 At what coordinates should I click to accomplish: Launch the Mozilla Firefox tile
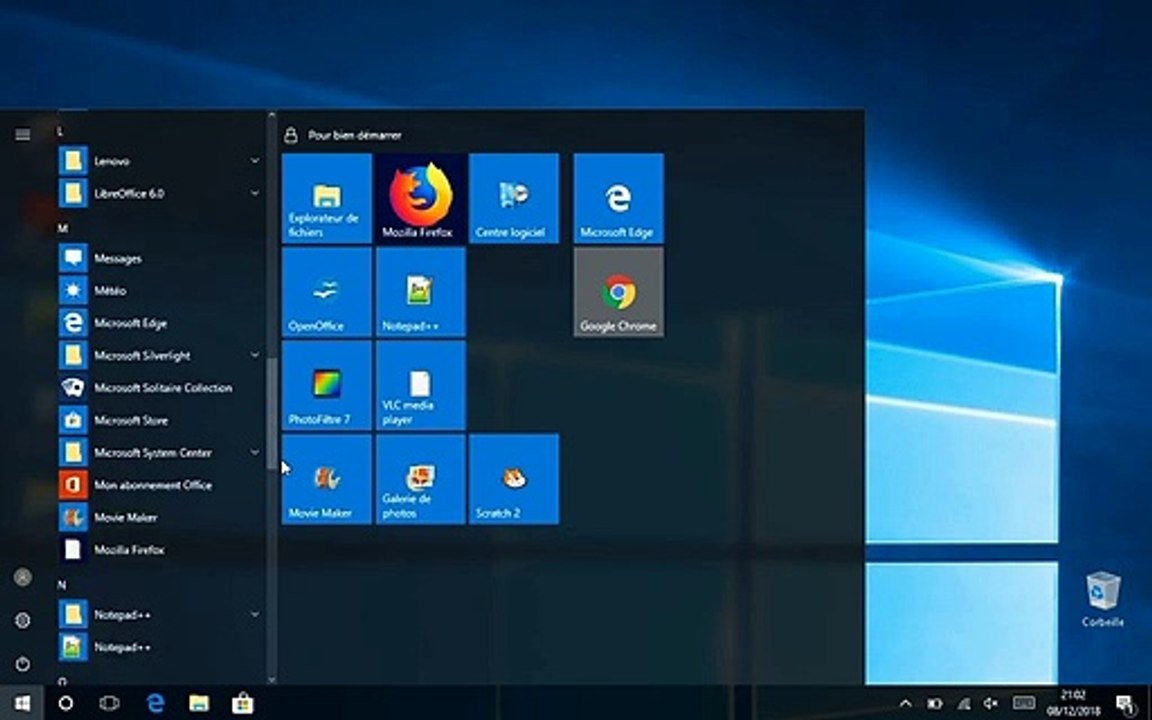420,198
